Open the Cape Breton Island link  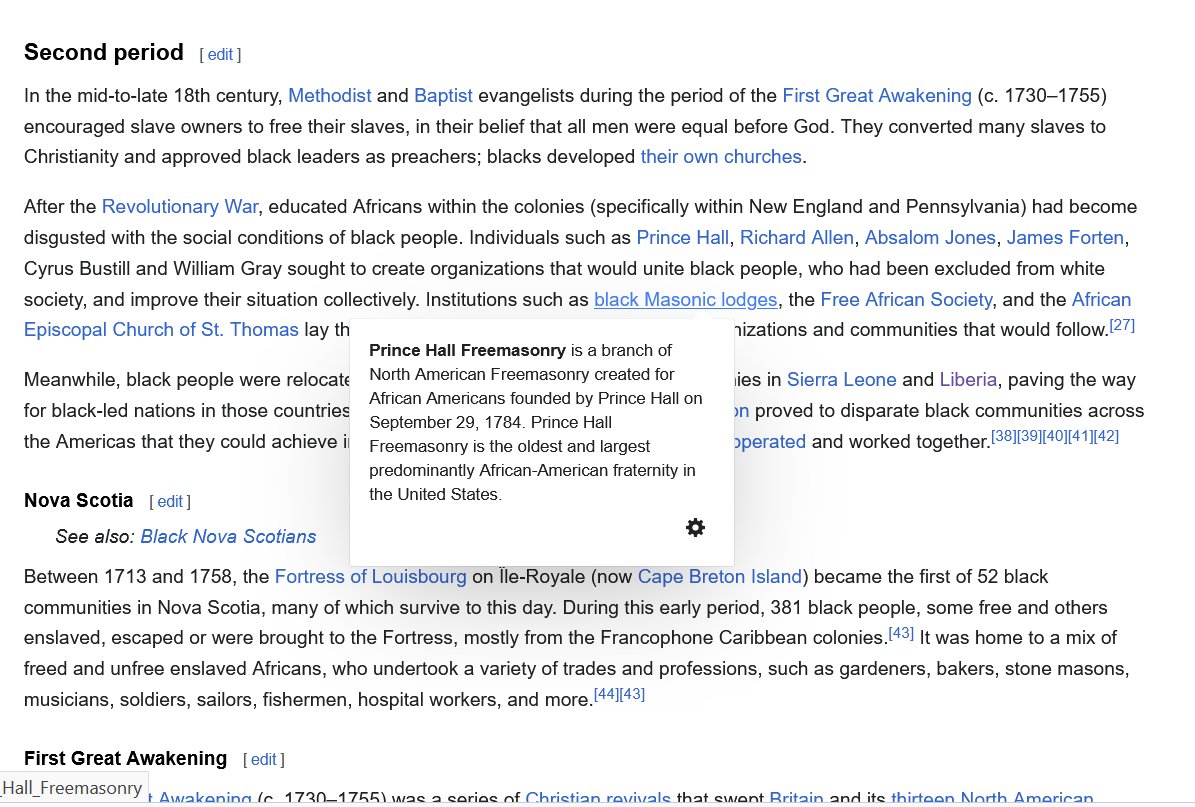(719, 577)
